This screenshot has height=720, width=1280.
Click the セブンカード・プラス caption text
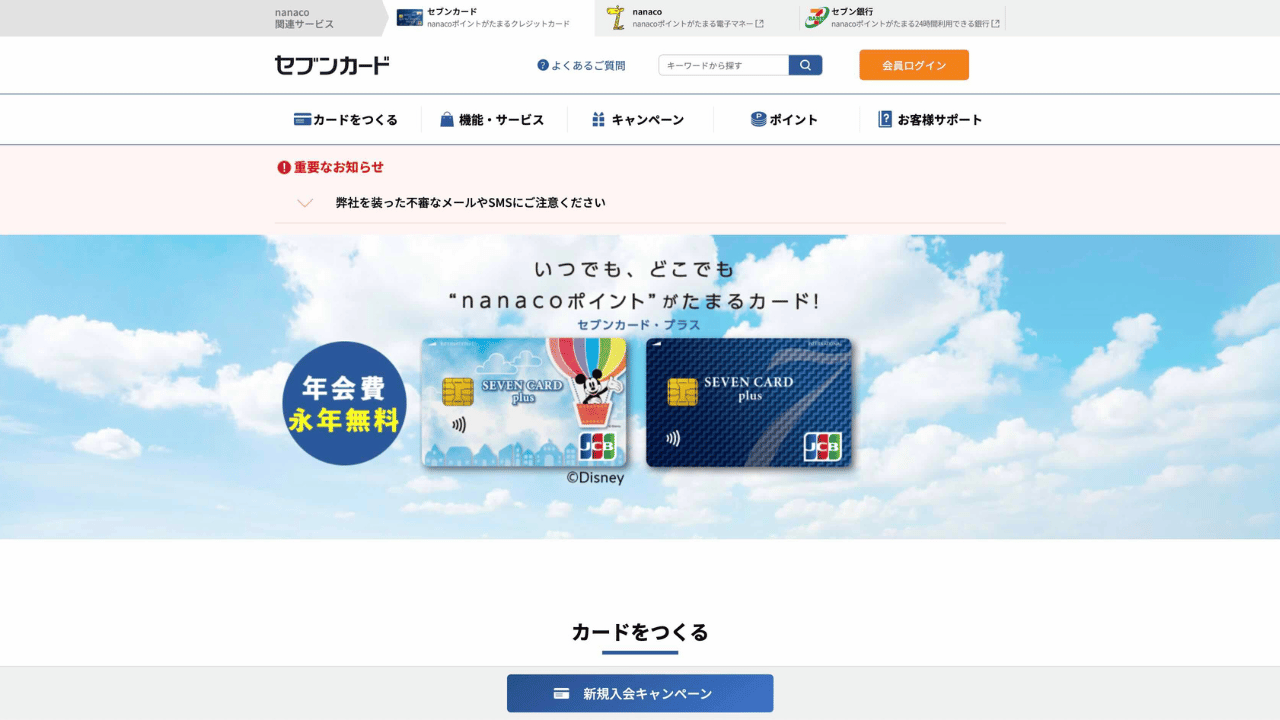pos(639,325)
